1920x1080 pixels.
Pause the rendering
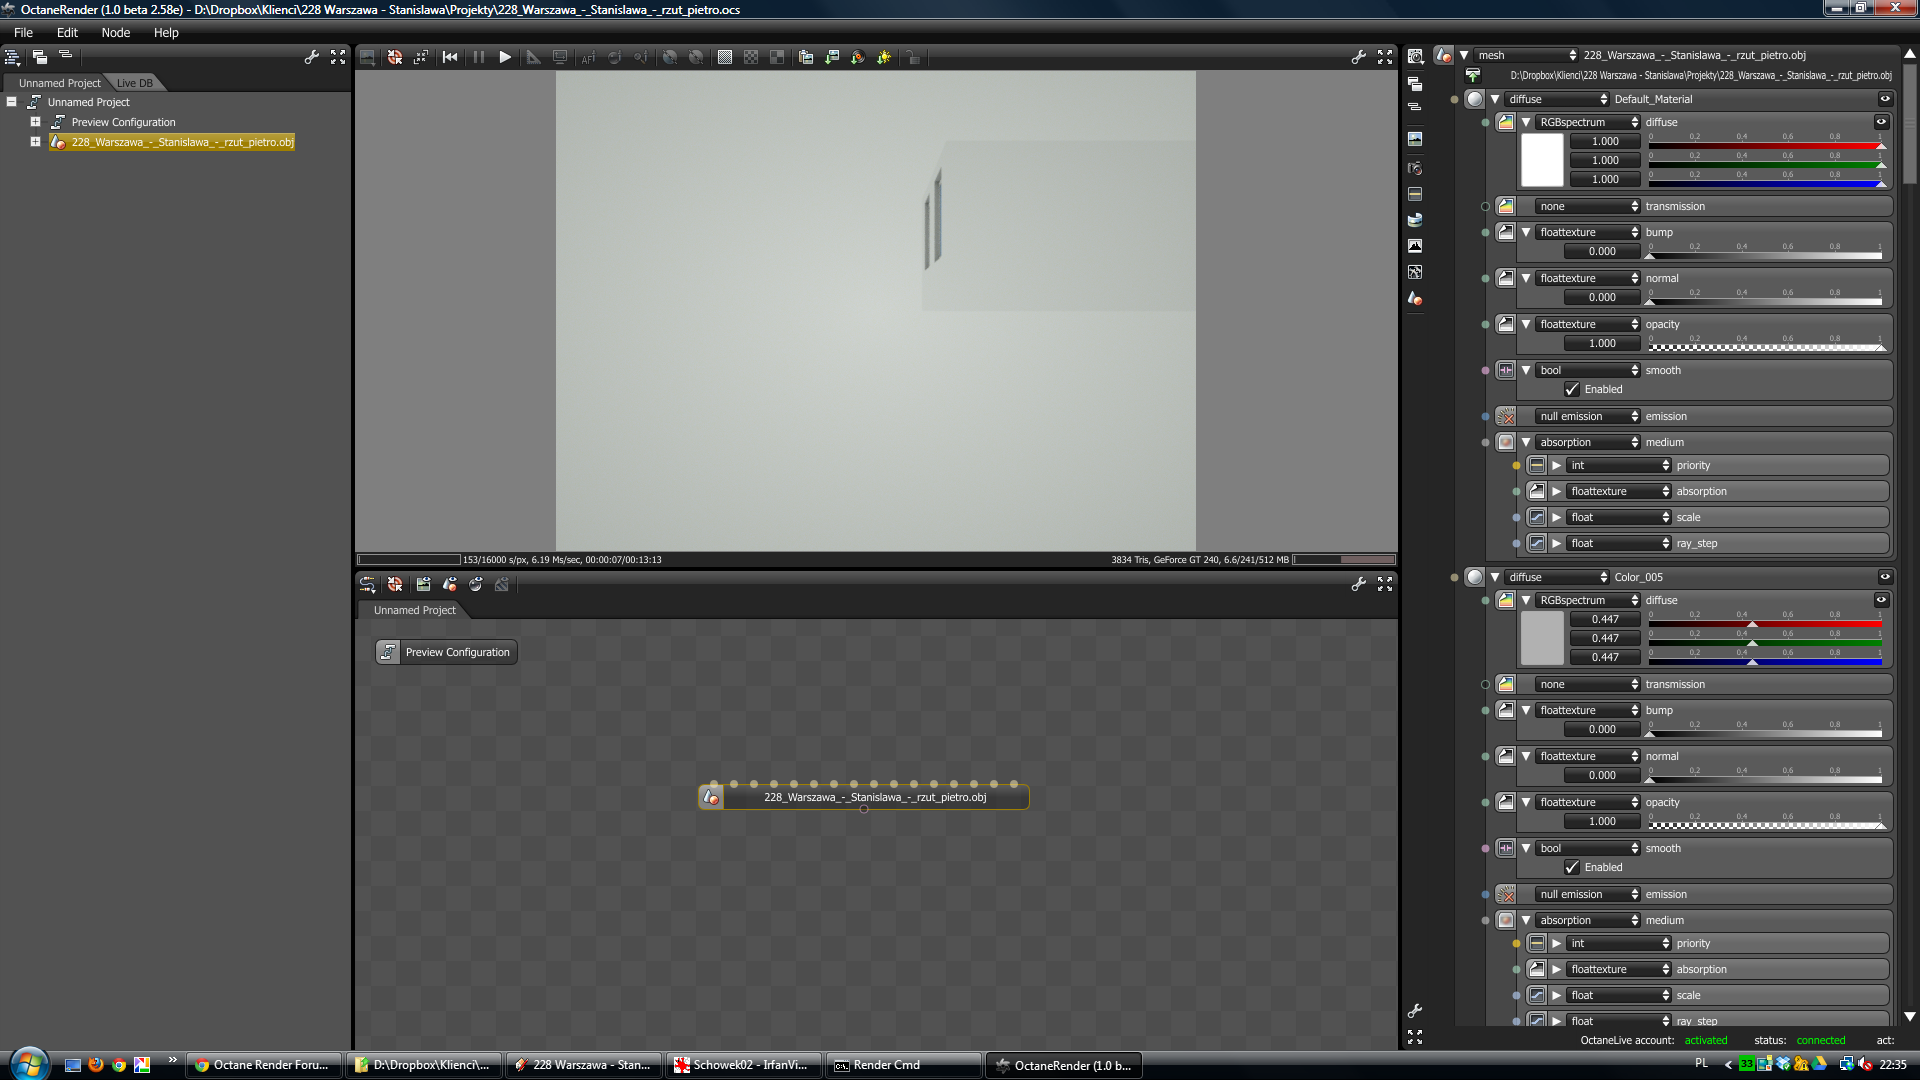click(479, 58)
